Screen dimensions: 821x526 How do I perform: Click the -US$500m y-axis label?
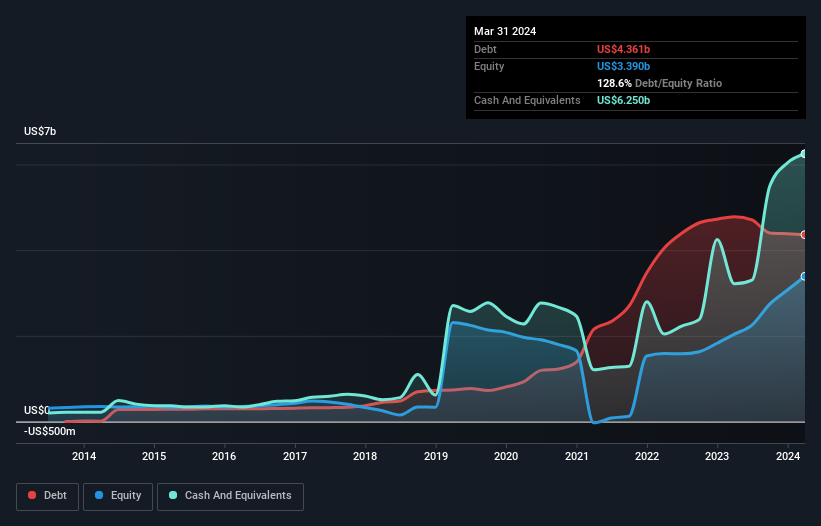coord(50,432)
